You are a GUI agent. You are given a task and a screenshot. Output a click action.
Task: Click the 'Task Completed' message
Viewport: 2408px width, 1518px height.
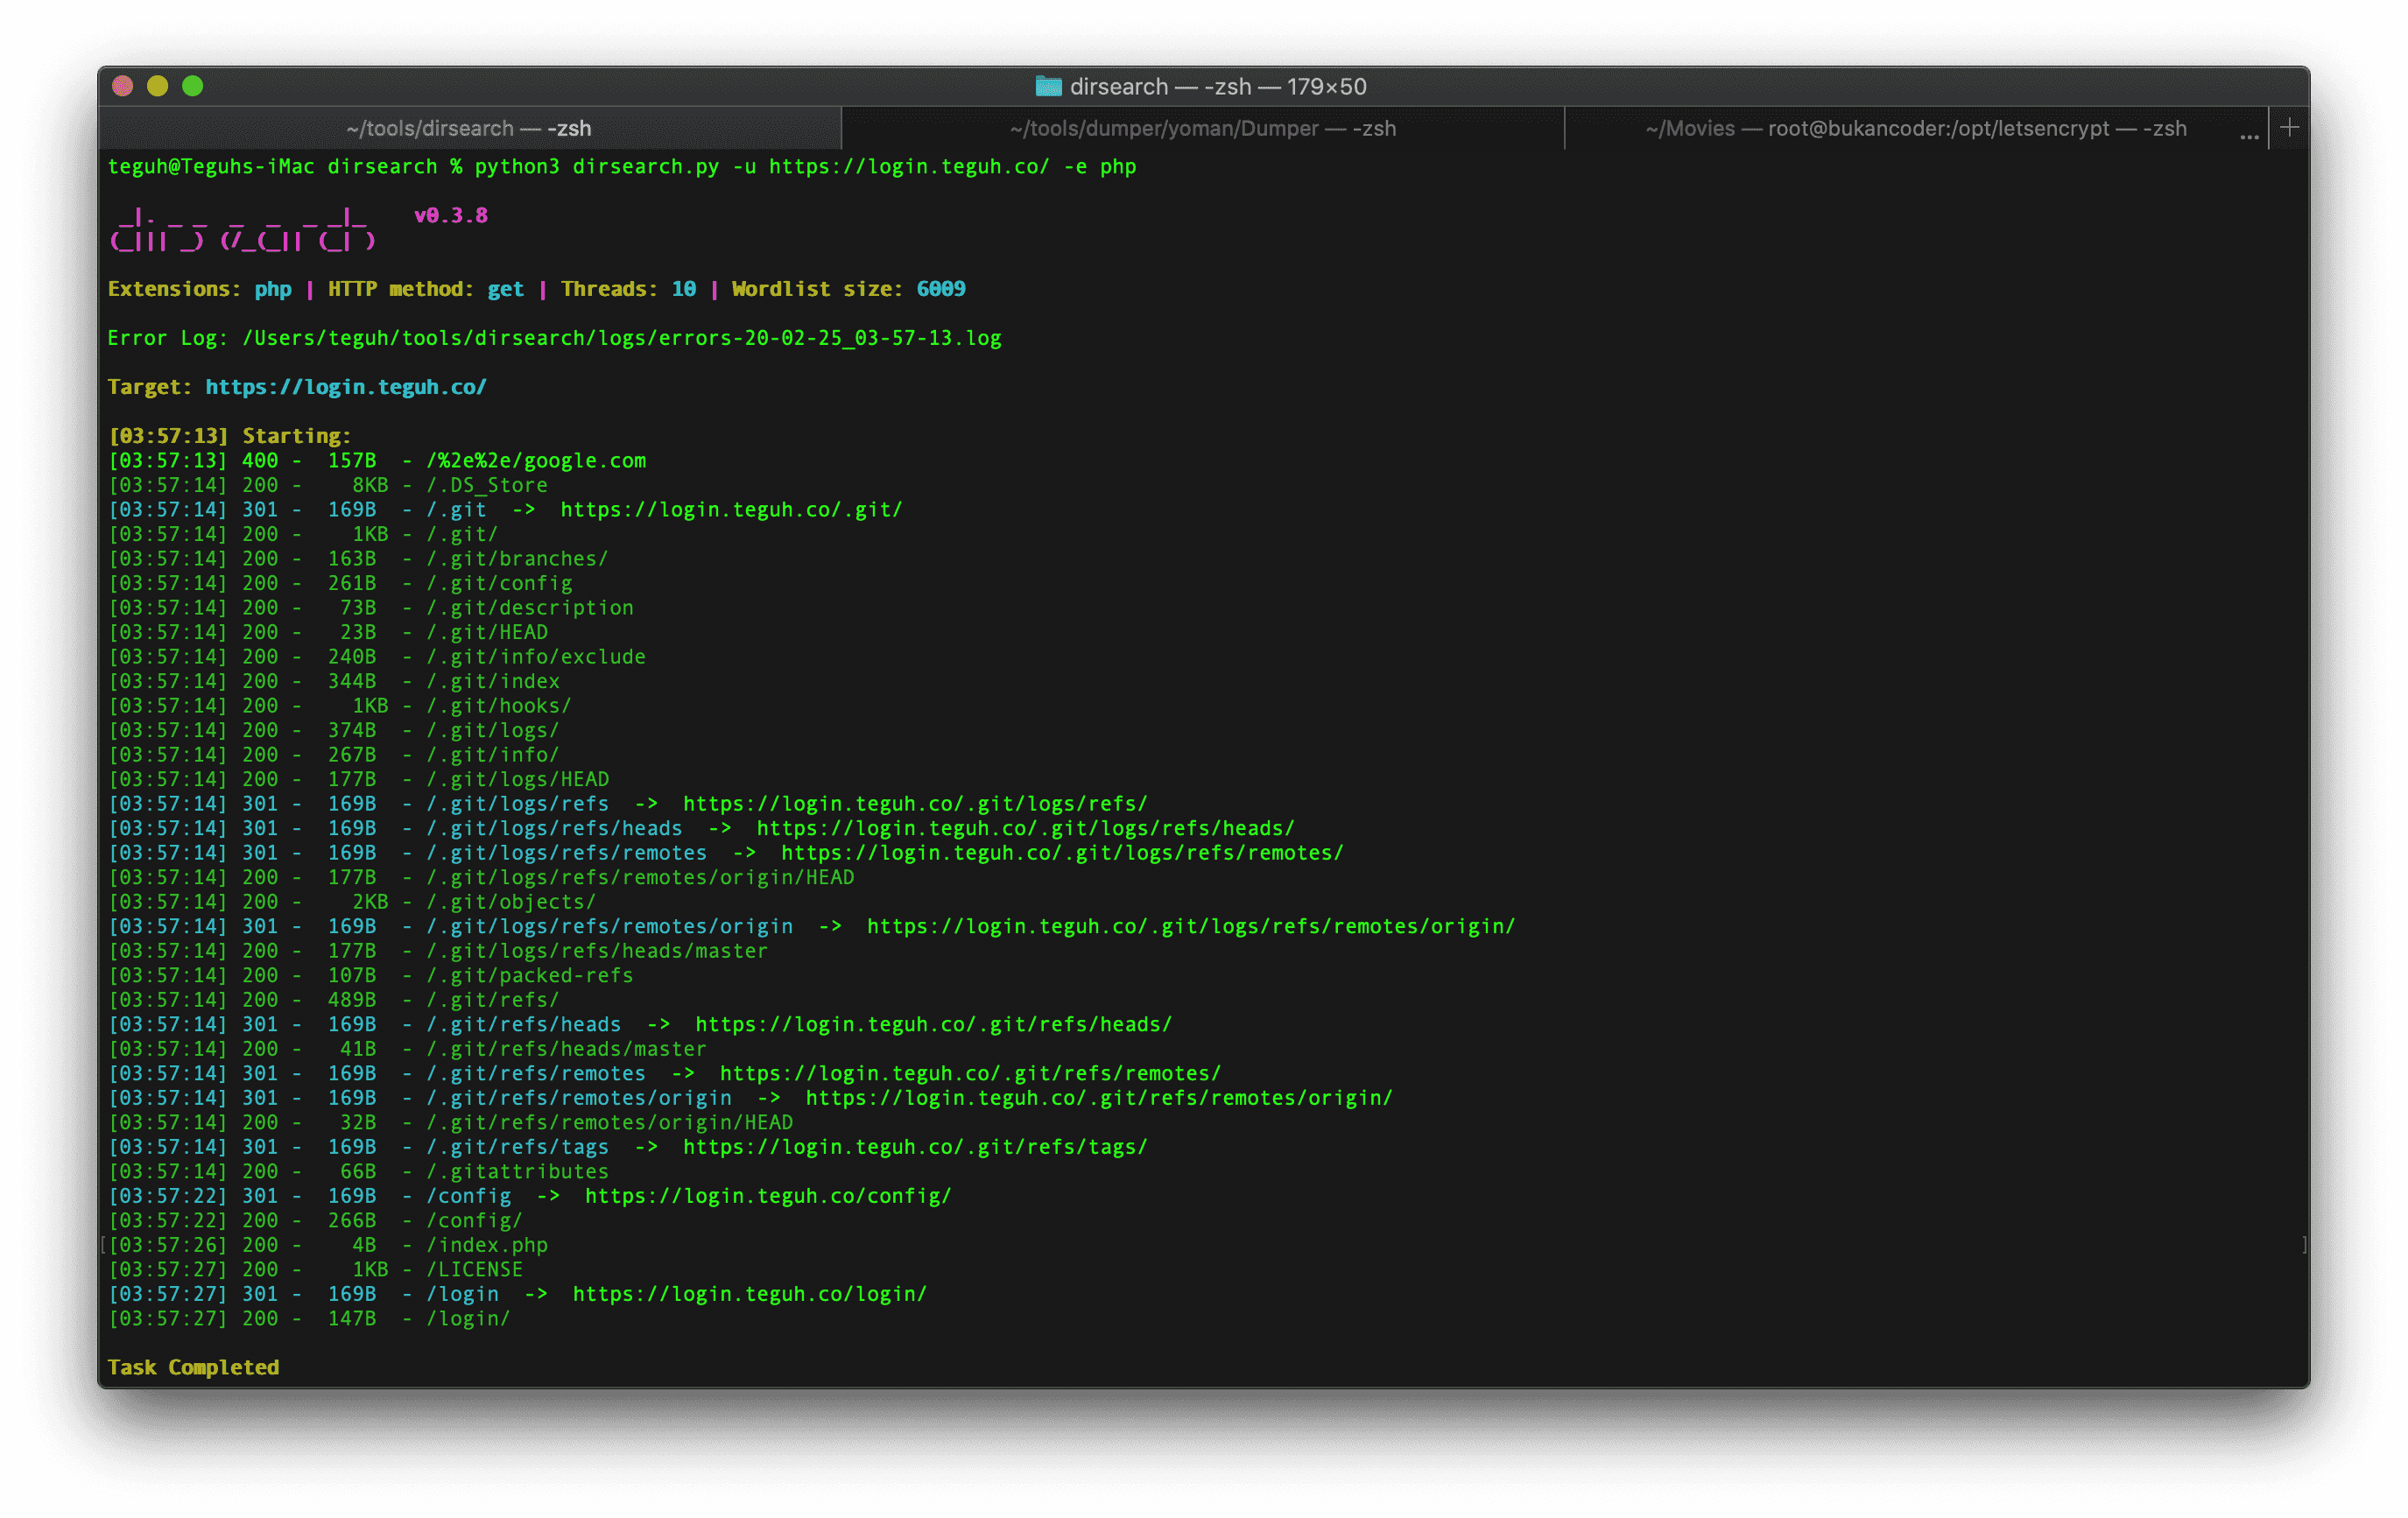[193, 1367]
